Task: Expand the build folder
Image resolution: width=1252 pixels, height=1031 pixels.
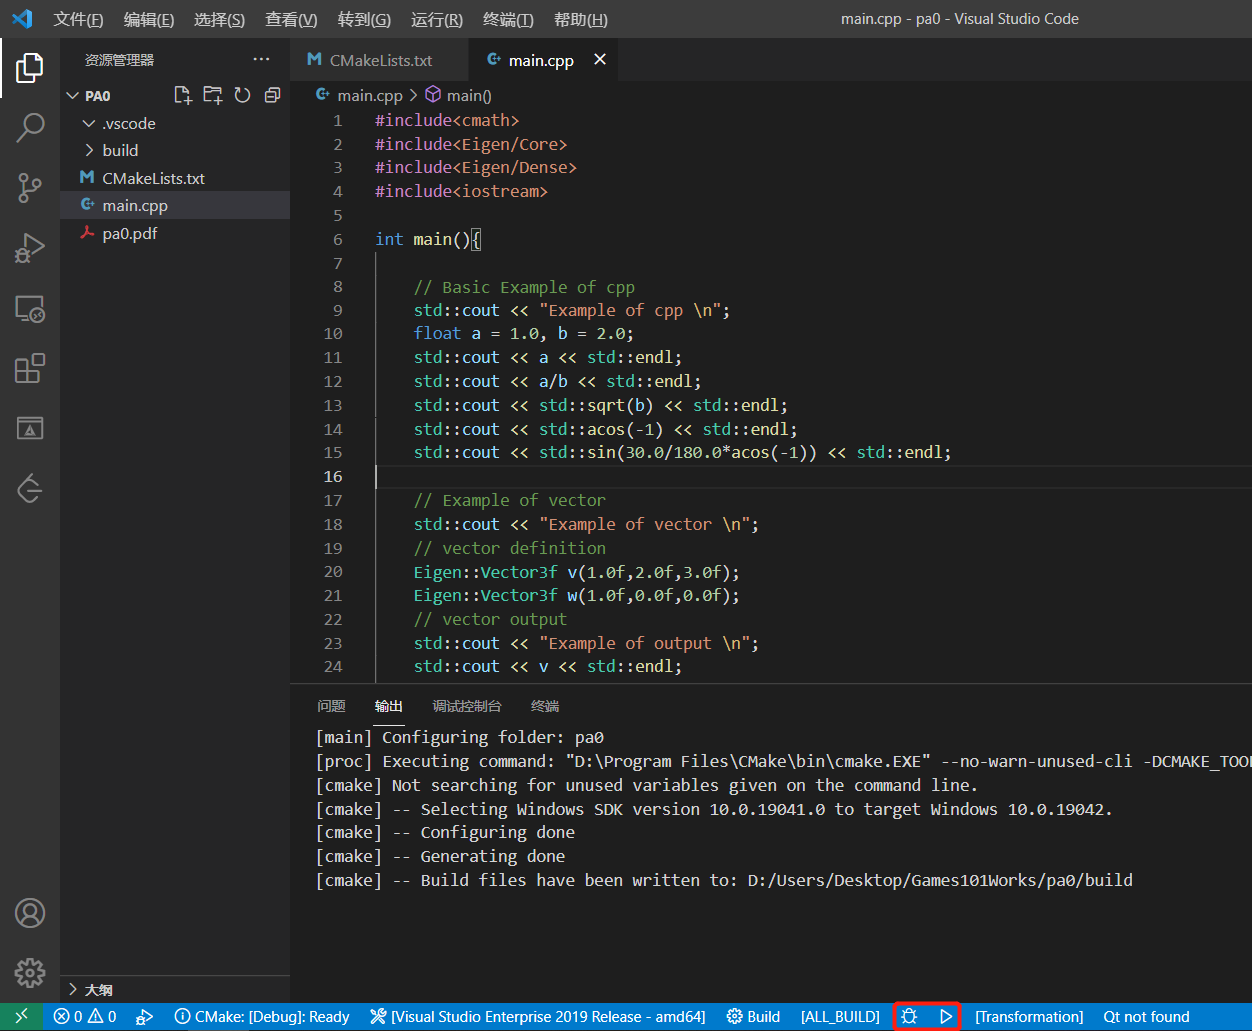Action: (175, 150)
